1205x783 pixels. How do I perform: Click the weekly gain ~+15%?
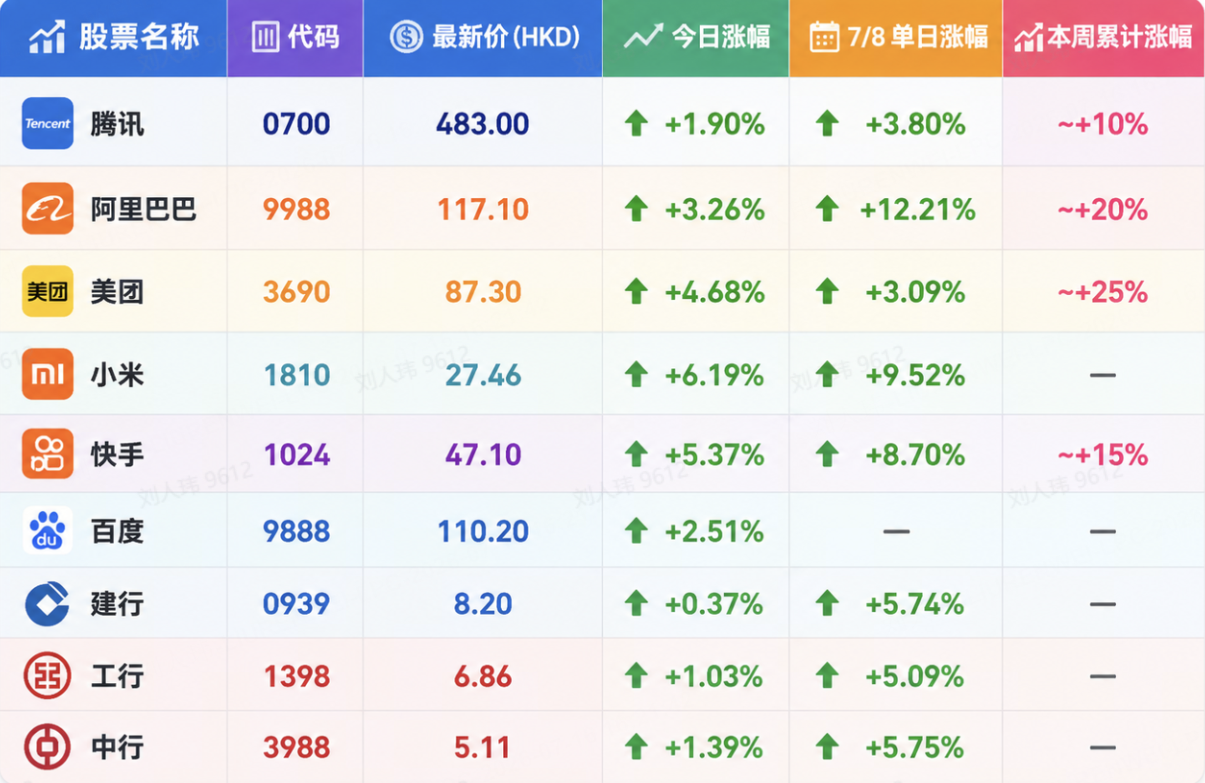tap(1103, 455)
